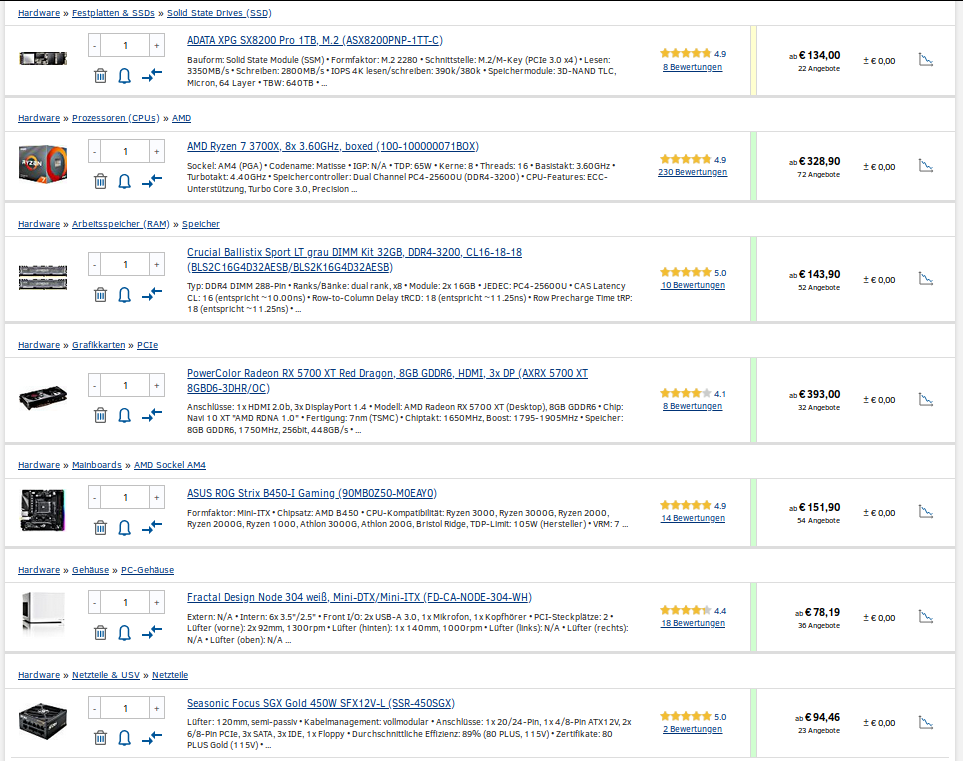Open ASUS ROG Strix B450-I Gaming product link
Screen dimensions: 963x761
(312, 493)
